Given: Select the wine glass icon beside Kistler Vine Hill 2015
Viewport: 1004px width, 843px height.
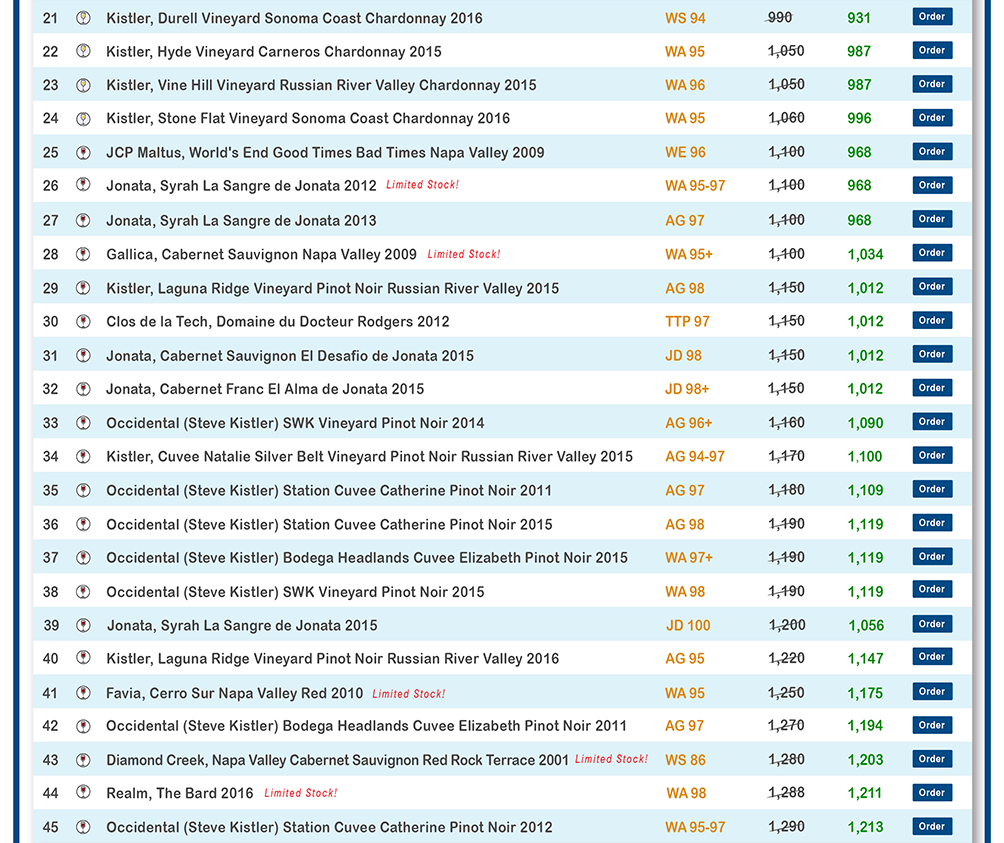Looking at the screenshot, I should [x=83, y=84].
